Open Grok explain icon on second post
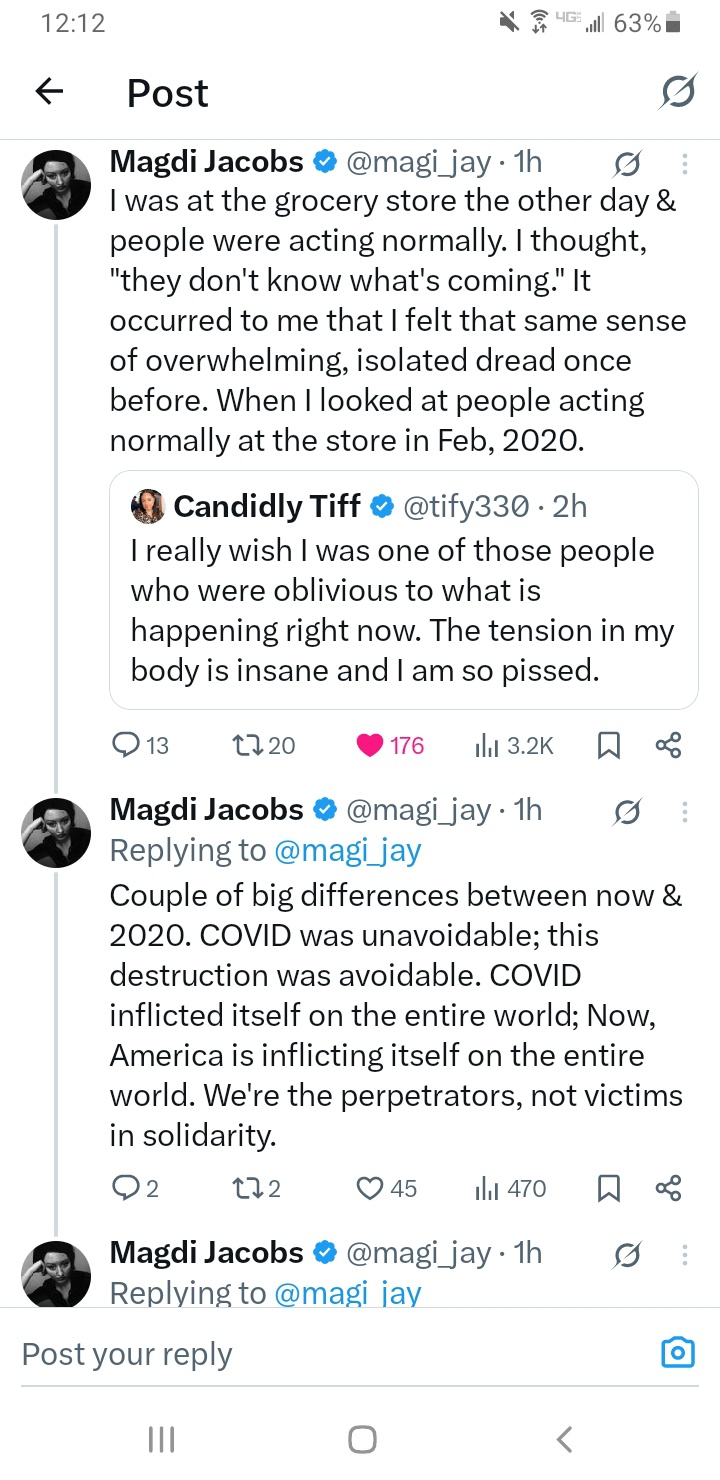The height and width of the screenshot is (1480, 720). pos(628,811)
